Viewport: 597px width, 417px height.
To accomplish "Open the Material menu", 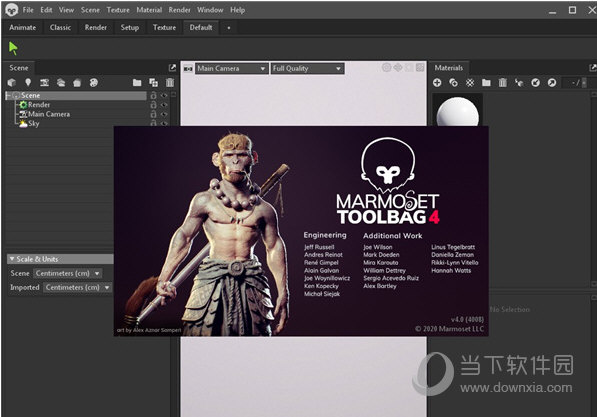I will [149, 10].
